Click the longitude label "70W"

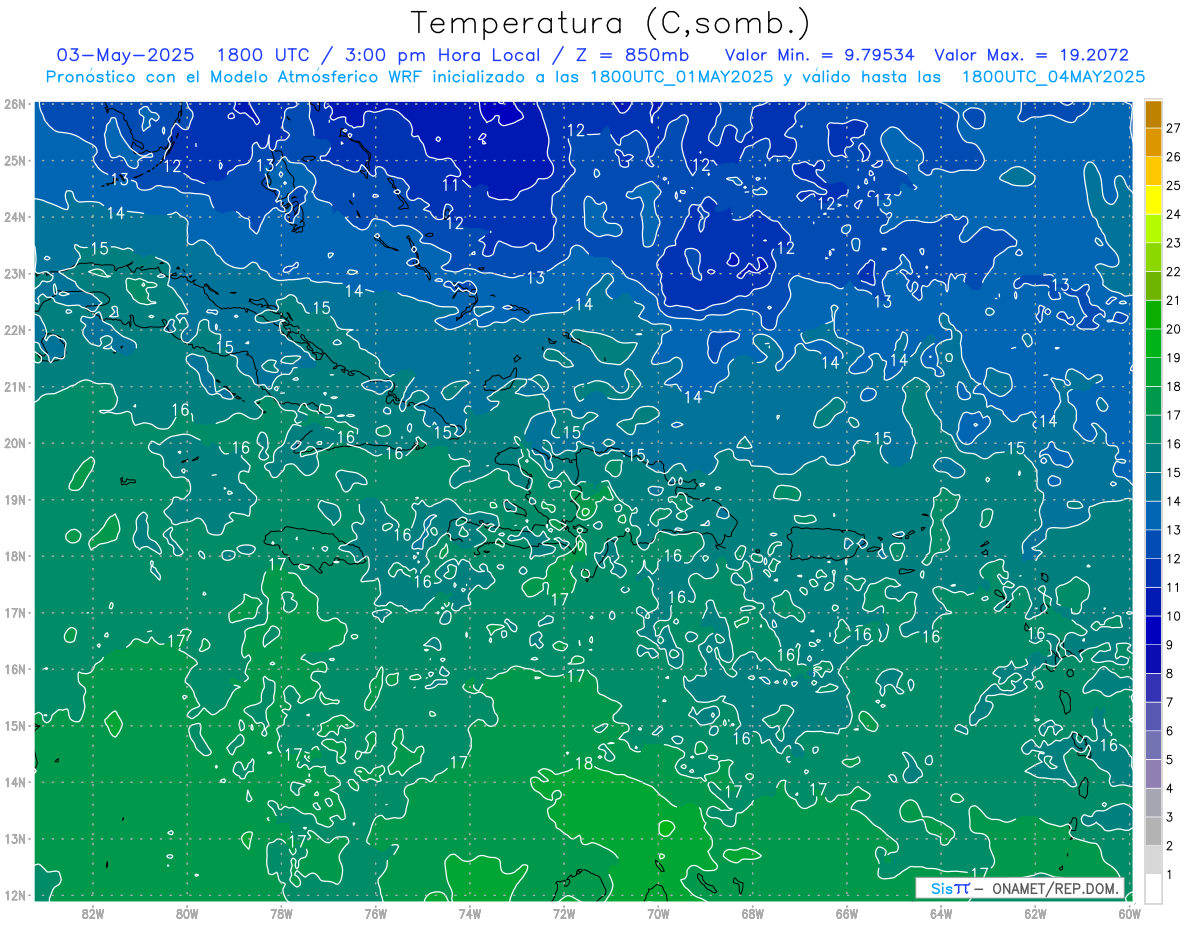pos(658,913)
